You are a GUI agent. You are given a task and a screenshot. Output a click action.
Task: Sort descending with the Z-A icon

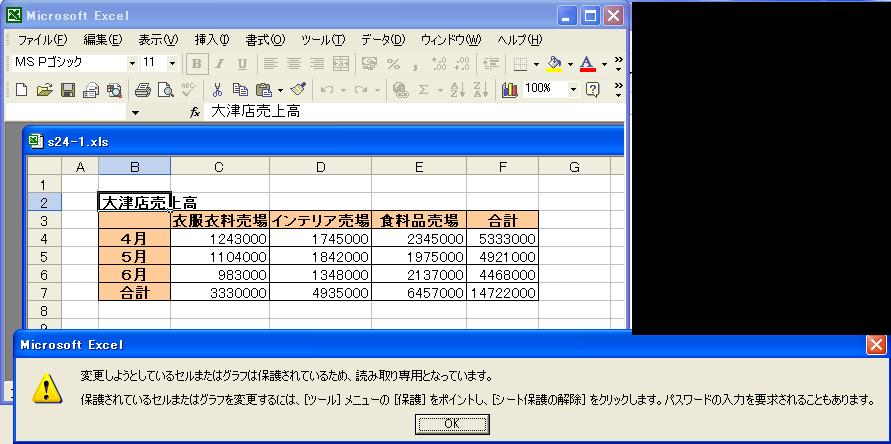481,89
